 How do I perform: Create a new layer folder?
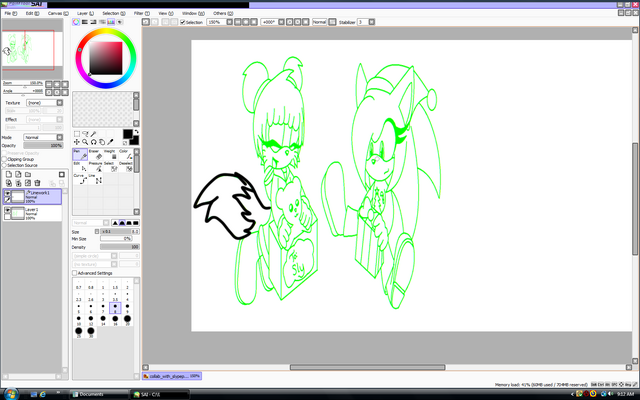tap(28, 174)
